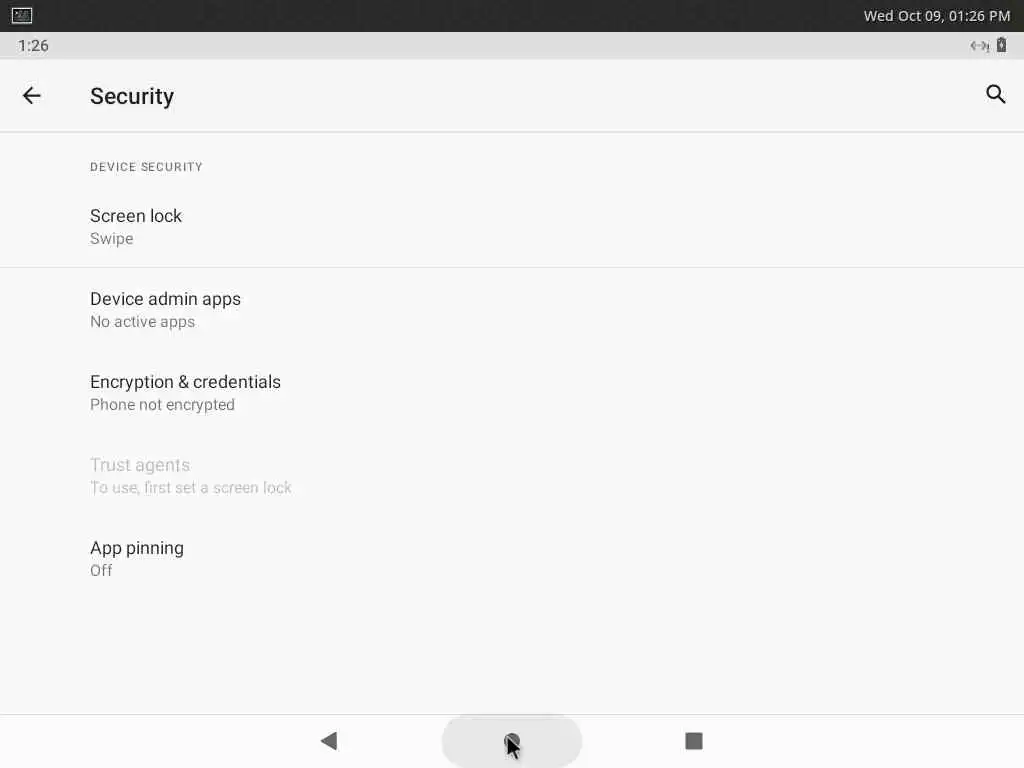Click the 1:26 status bar clock
This screenshot has width=1024, height=768.
coord(33,46)
